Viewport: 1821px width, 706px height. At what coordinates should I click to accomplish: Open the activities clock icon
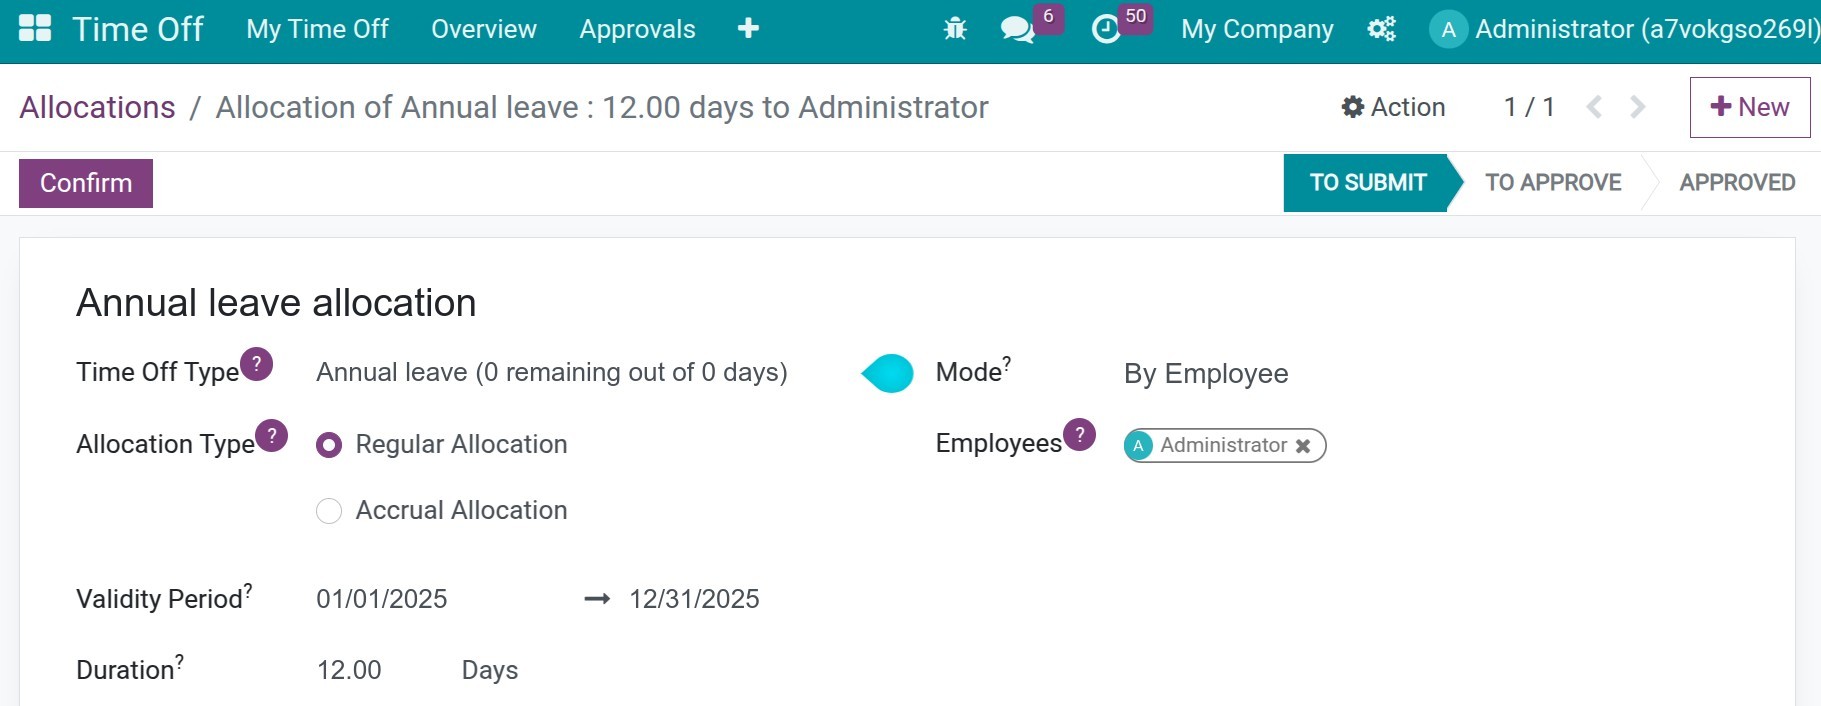[1105, 29]
